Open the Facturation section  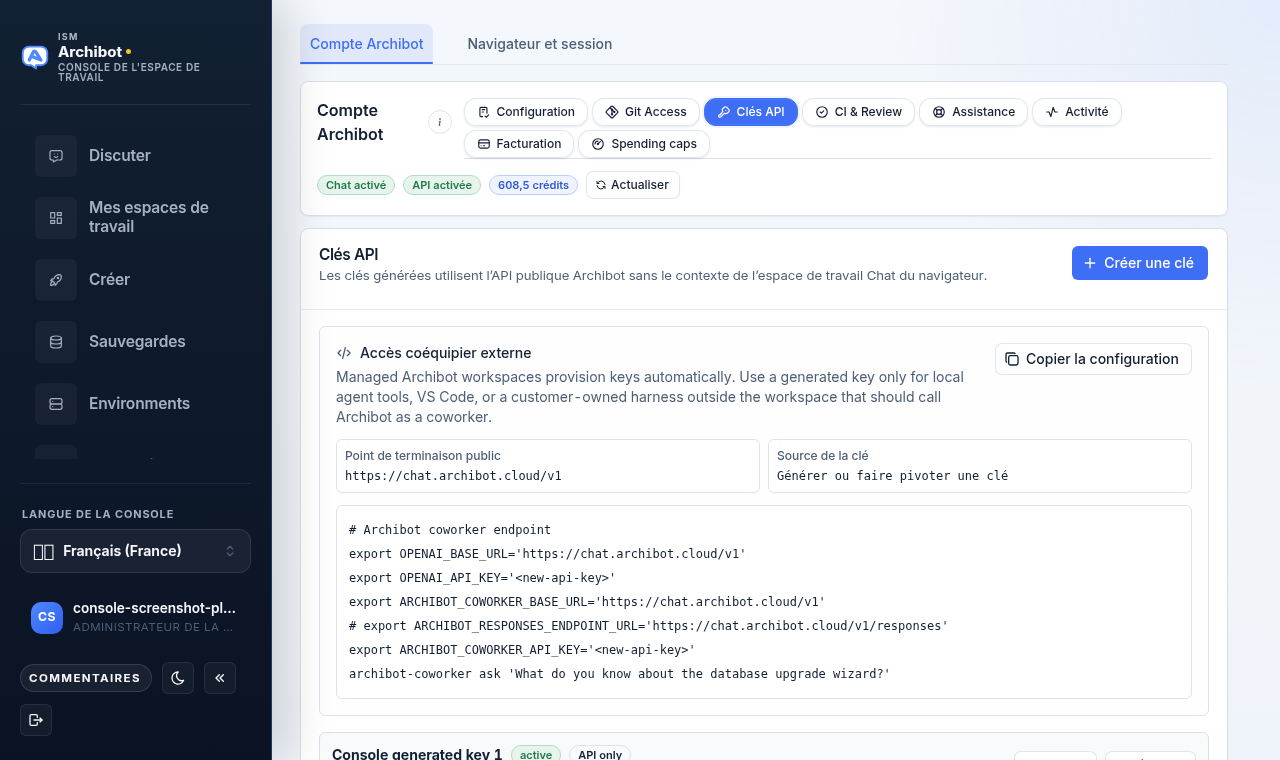pyautogui.click(x=519, y=144)
